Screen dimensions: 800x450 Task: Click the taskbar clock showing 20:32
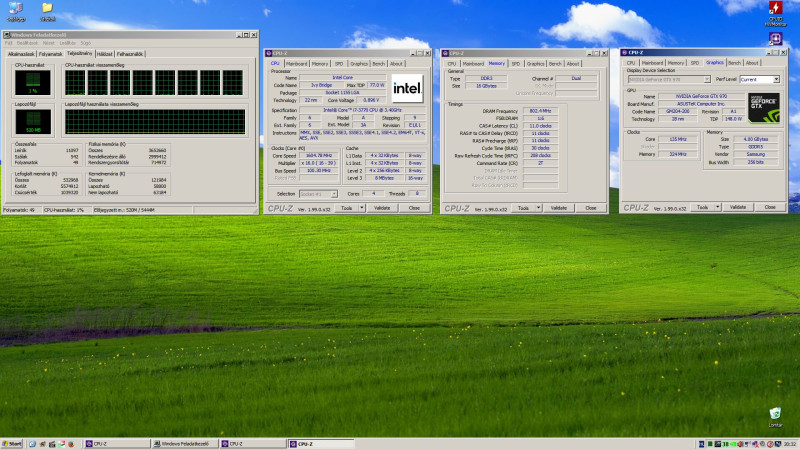pyautogui.click(x=789, y=444)
